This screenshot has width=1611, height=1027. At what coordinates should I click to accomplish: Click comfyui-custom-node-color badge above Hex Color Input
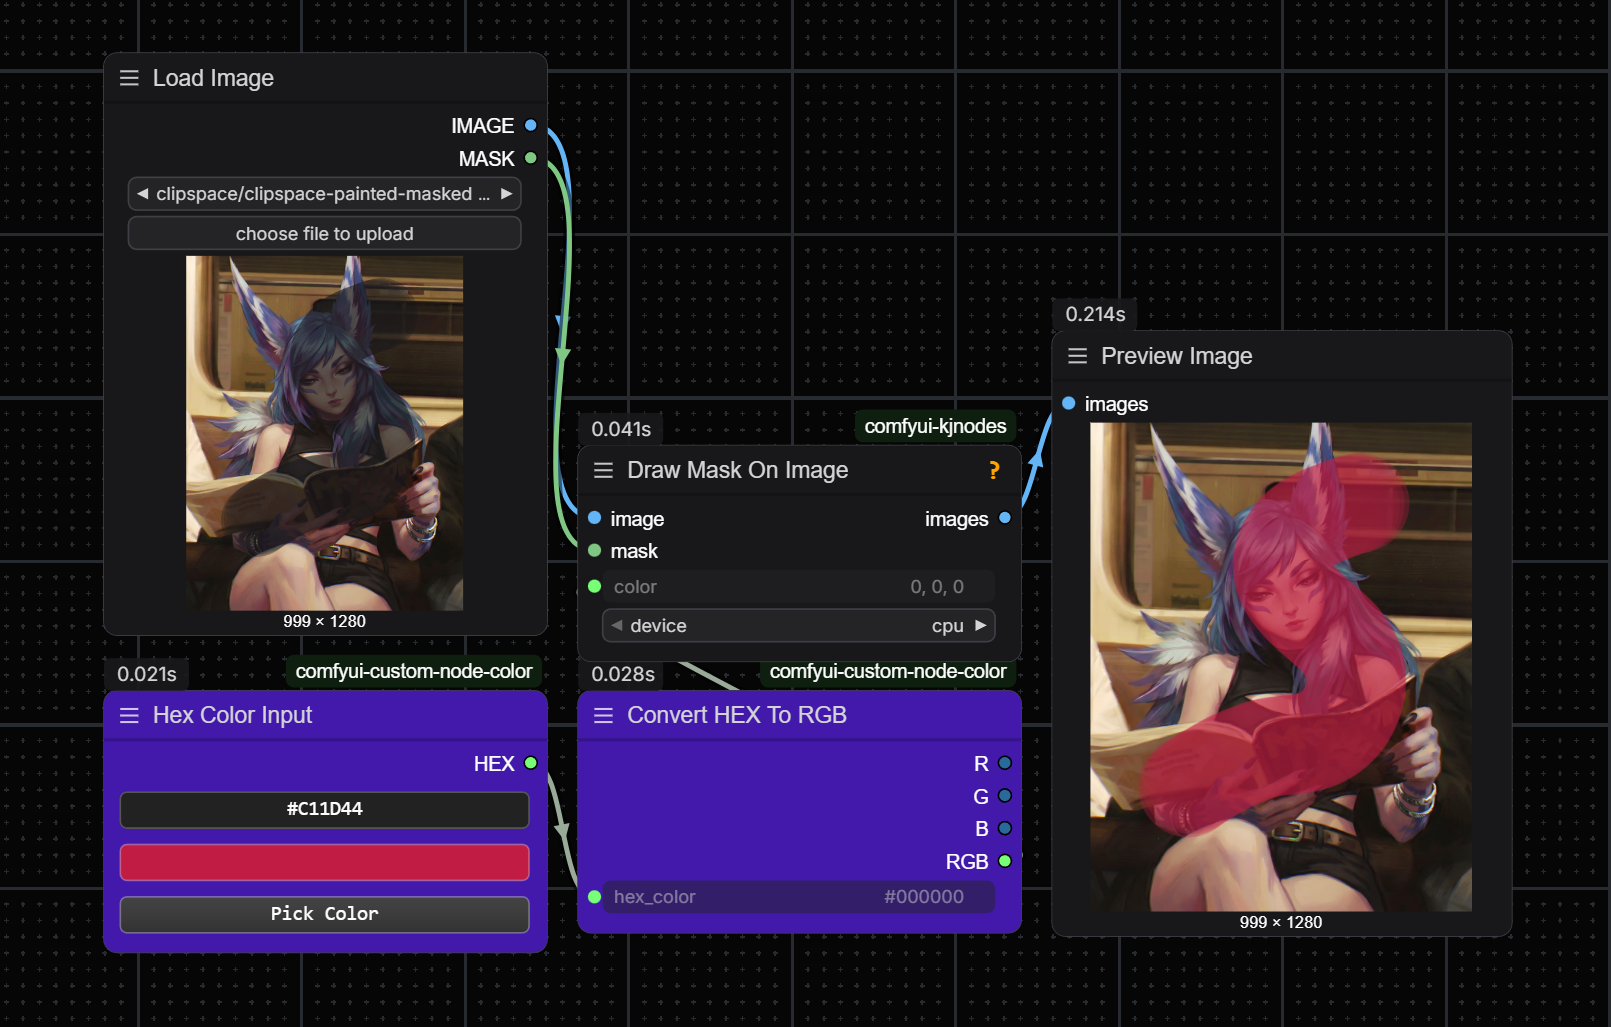pyautogui.click(x=414, y=671)
